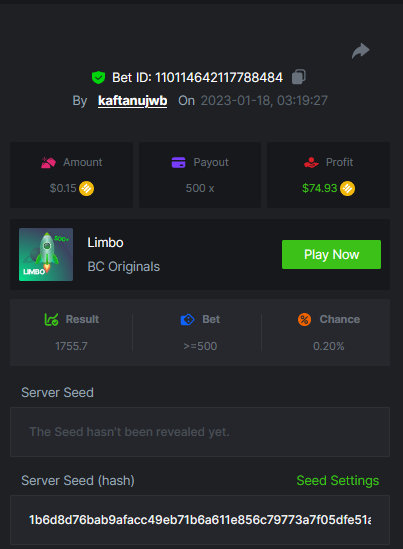Click the Play Now button
403x549 pixels.
(x=331, y=255)
